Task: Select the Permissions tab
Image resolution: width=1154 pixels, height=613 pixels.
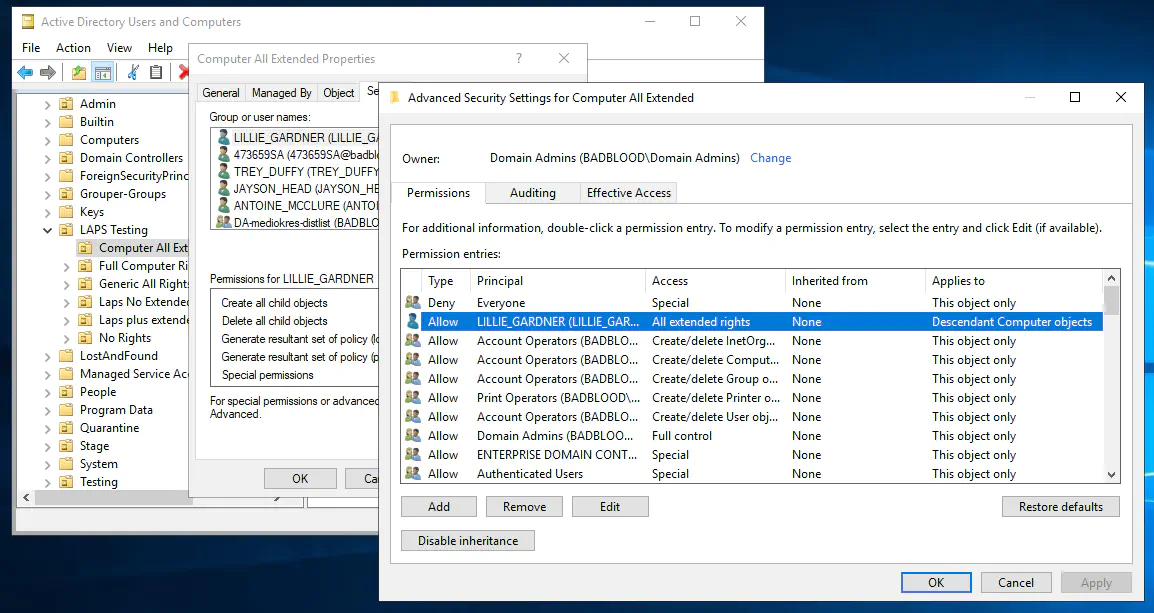Action: 438,193
